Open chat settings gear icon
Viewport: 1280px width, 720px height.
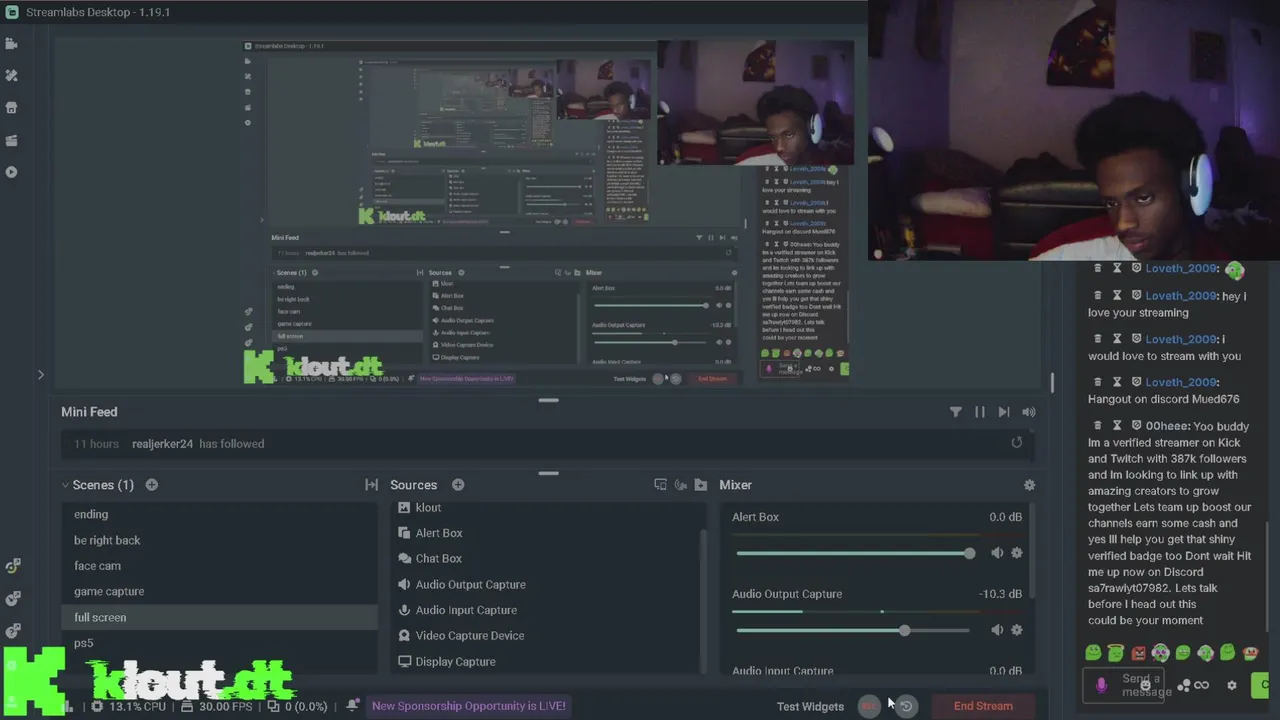(x=1232, y=686)
